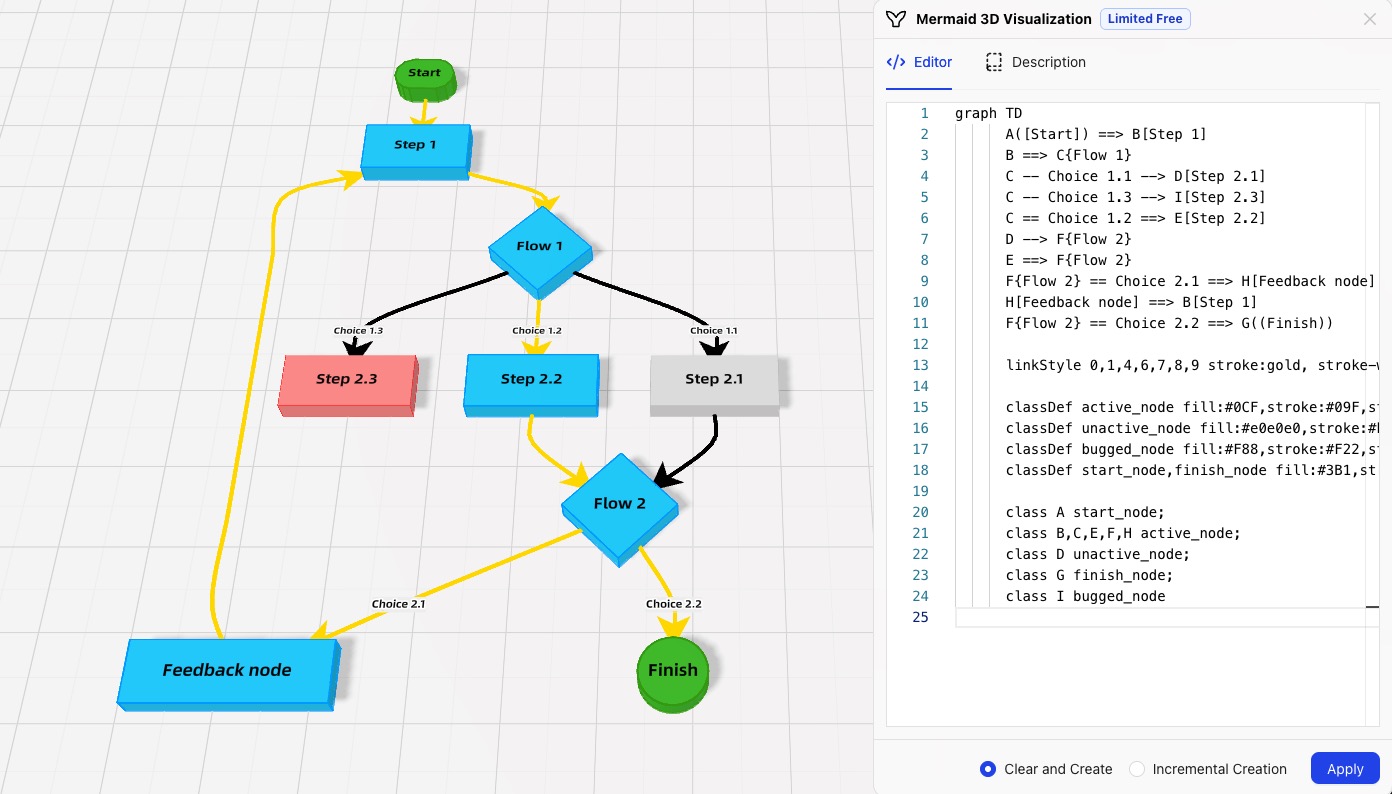
Task: Click the Flow 1 diamond node
Action: (x=540, y=248)
